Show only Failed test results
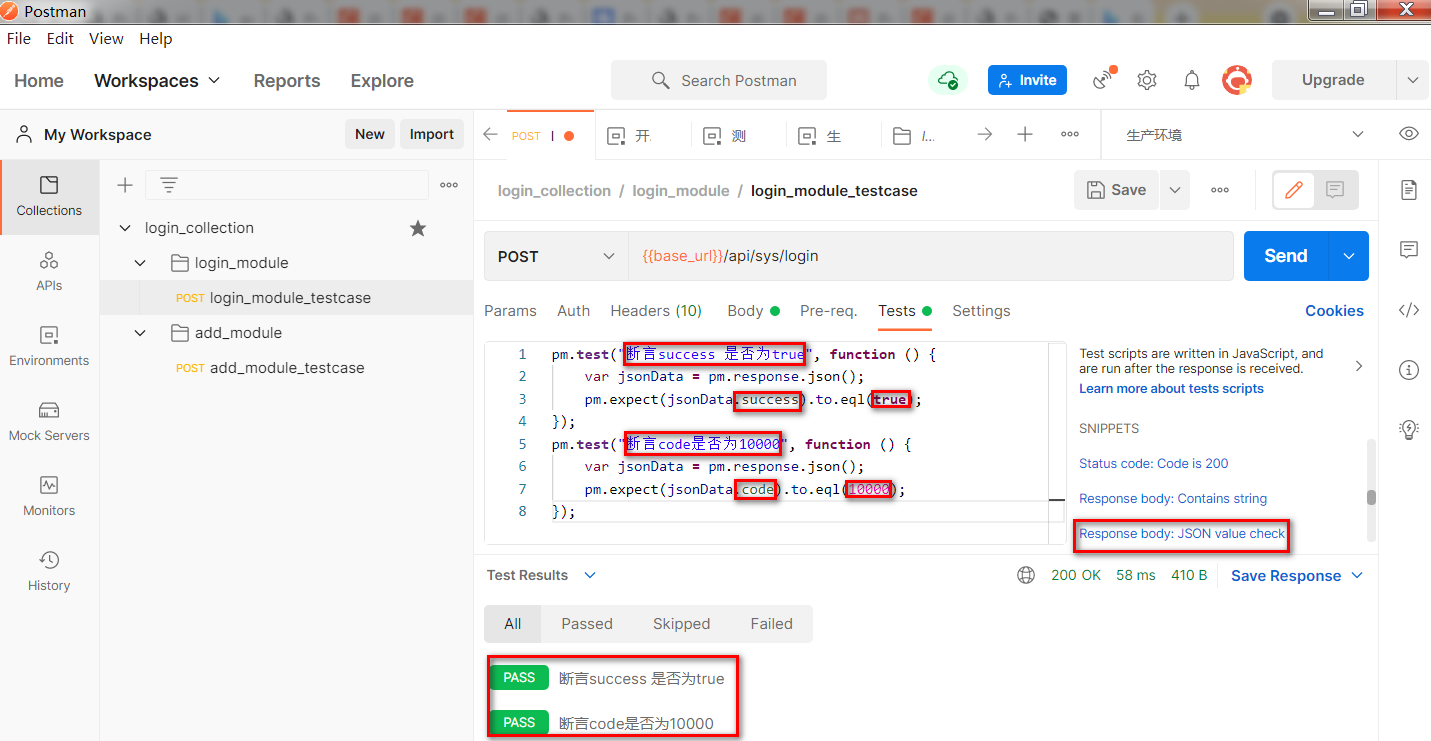Screen dimensions: 1431x741 (x=772, y=624)
